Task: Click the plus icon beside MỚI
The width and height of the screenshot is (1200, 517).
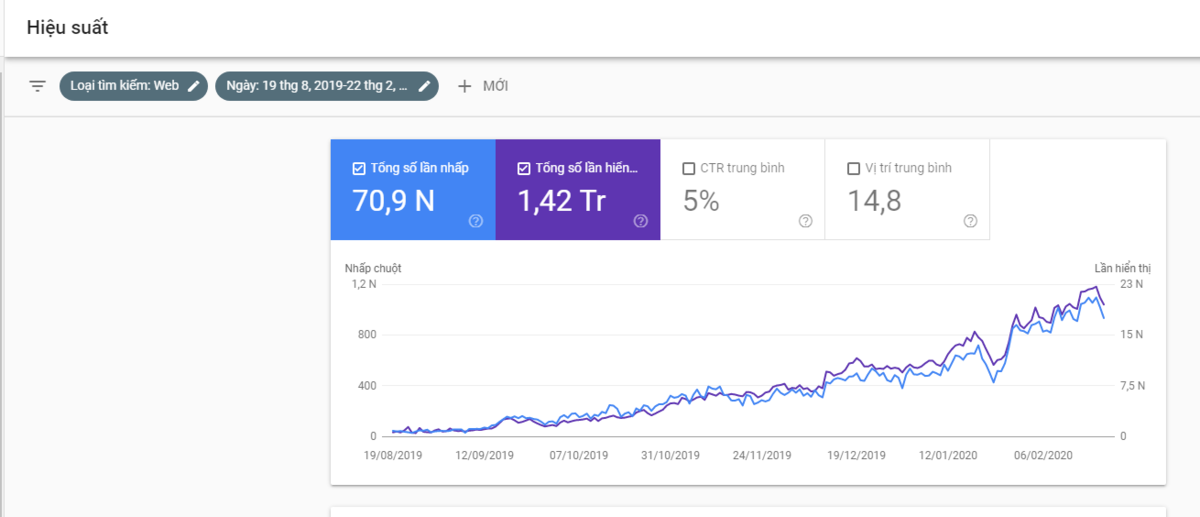Action: click(x=464, y=86)
